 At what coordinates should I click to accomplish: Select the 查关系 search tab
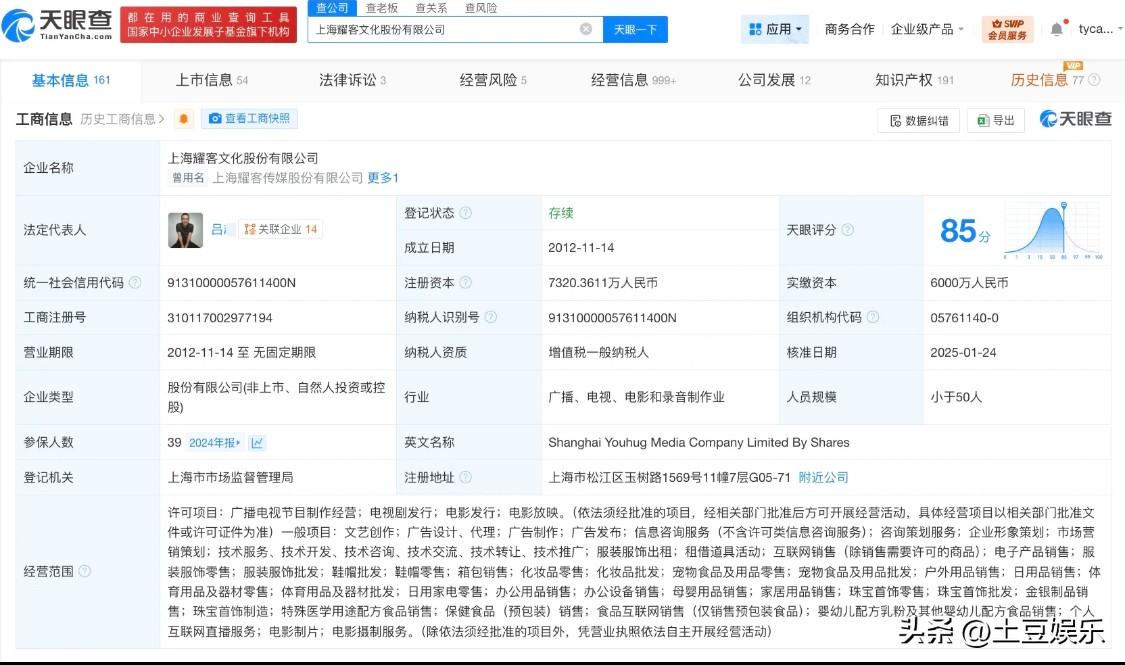(431, 8)
